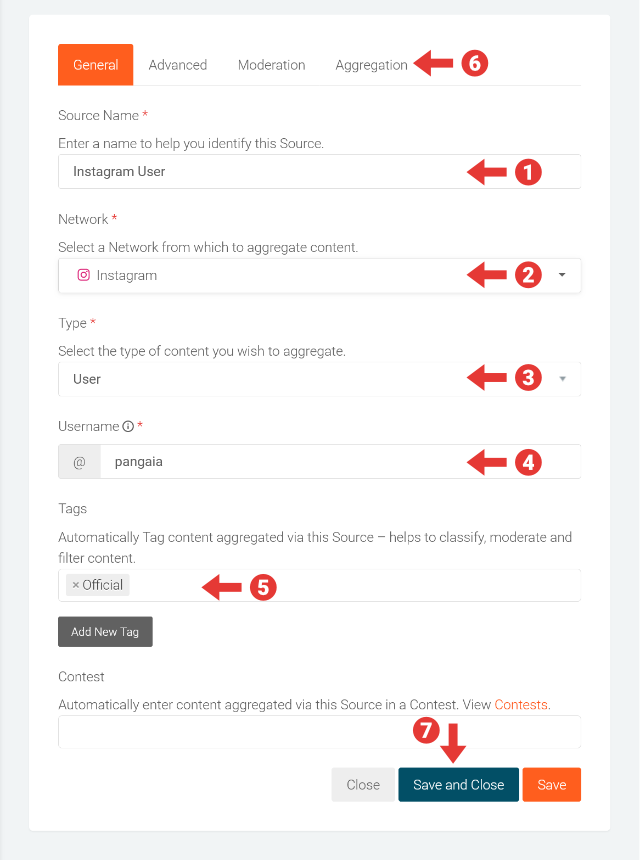Open the Contest selection field
Image resolution: width=640 pixels, height=860 pixels.
point(319,731)
